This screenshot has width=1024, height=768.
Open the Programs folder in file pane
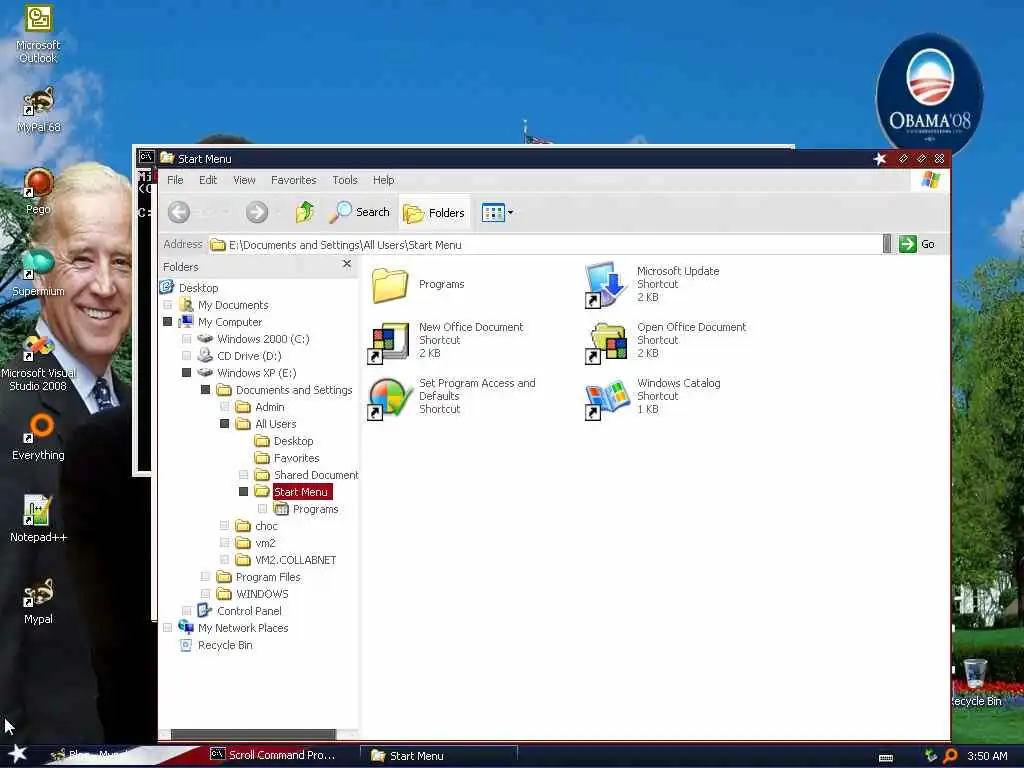pos(419,285)
